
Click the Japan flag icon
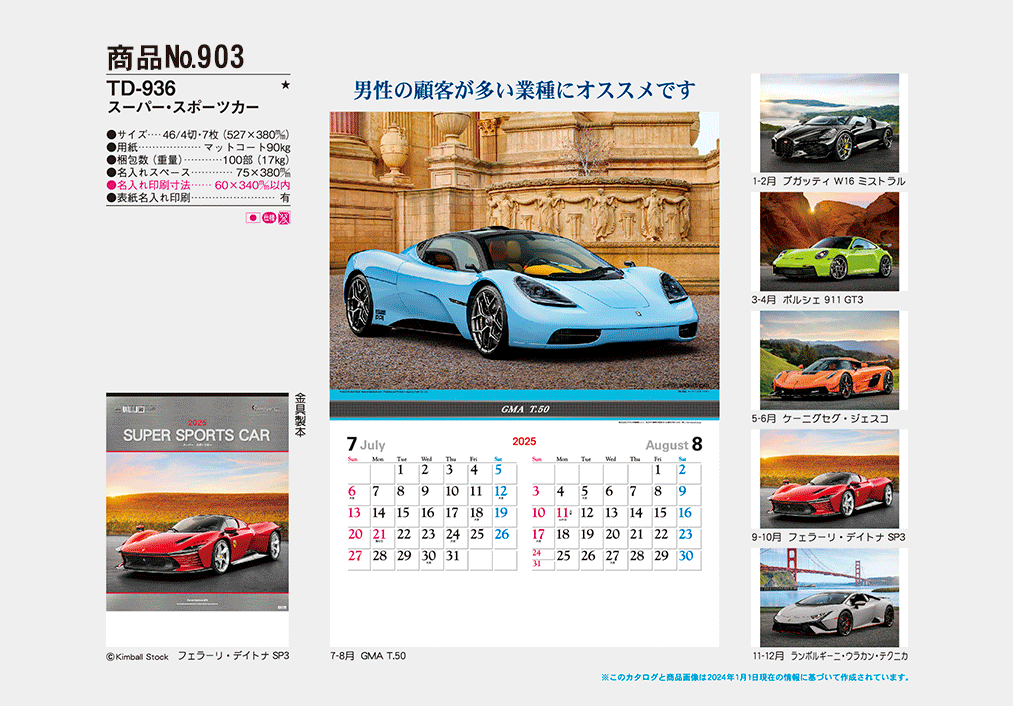pos(252,217)
